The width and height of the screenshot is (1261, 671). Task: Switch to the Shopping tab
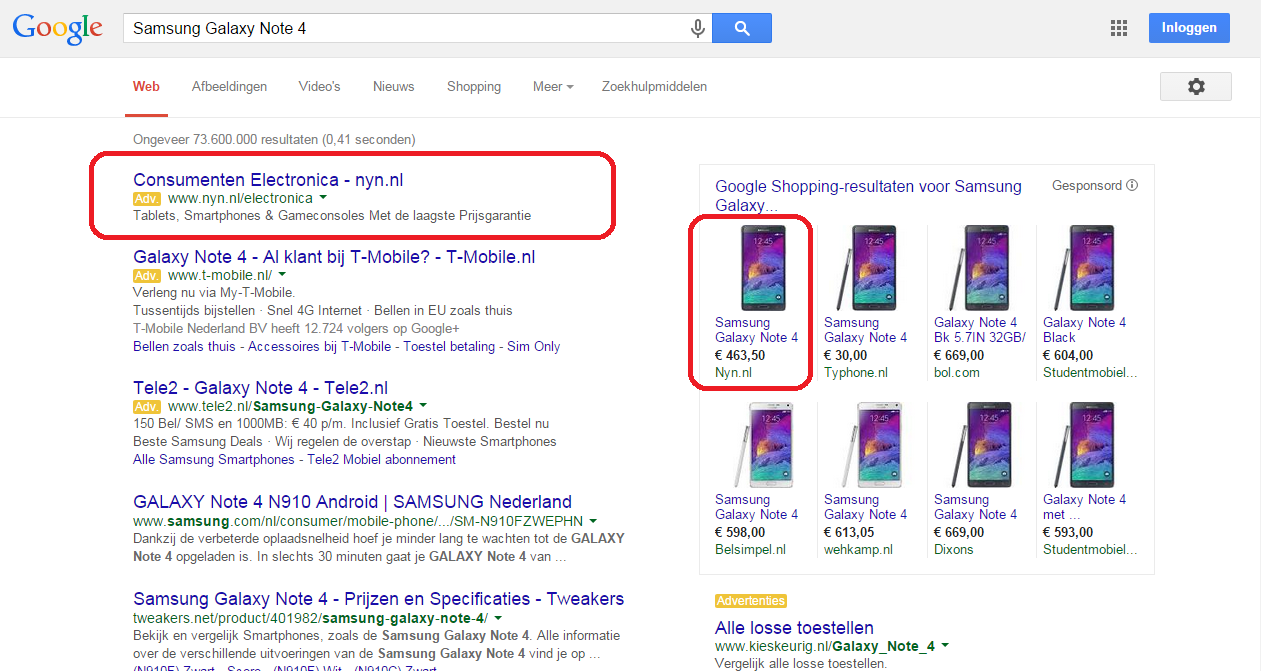(x=474, y=87)
